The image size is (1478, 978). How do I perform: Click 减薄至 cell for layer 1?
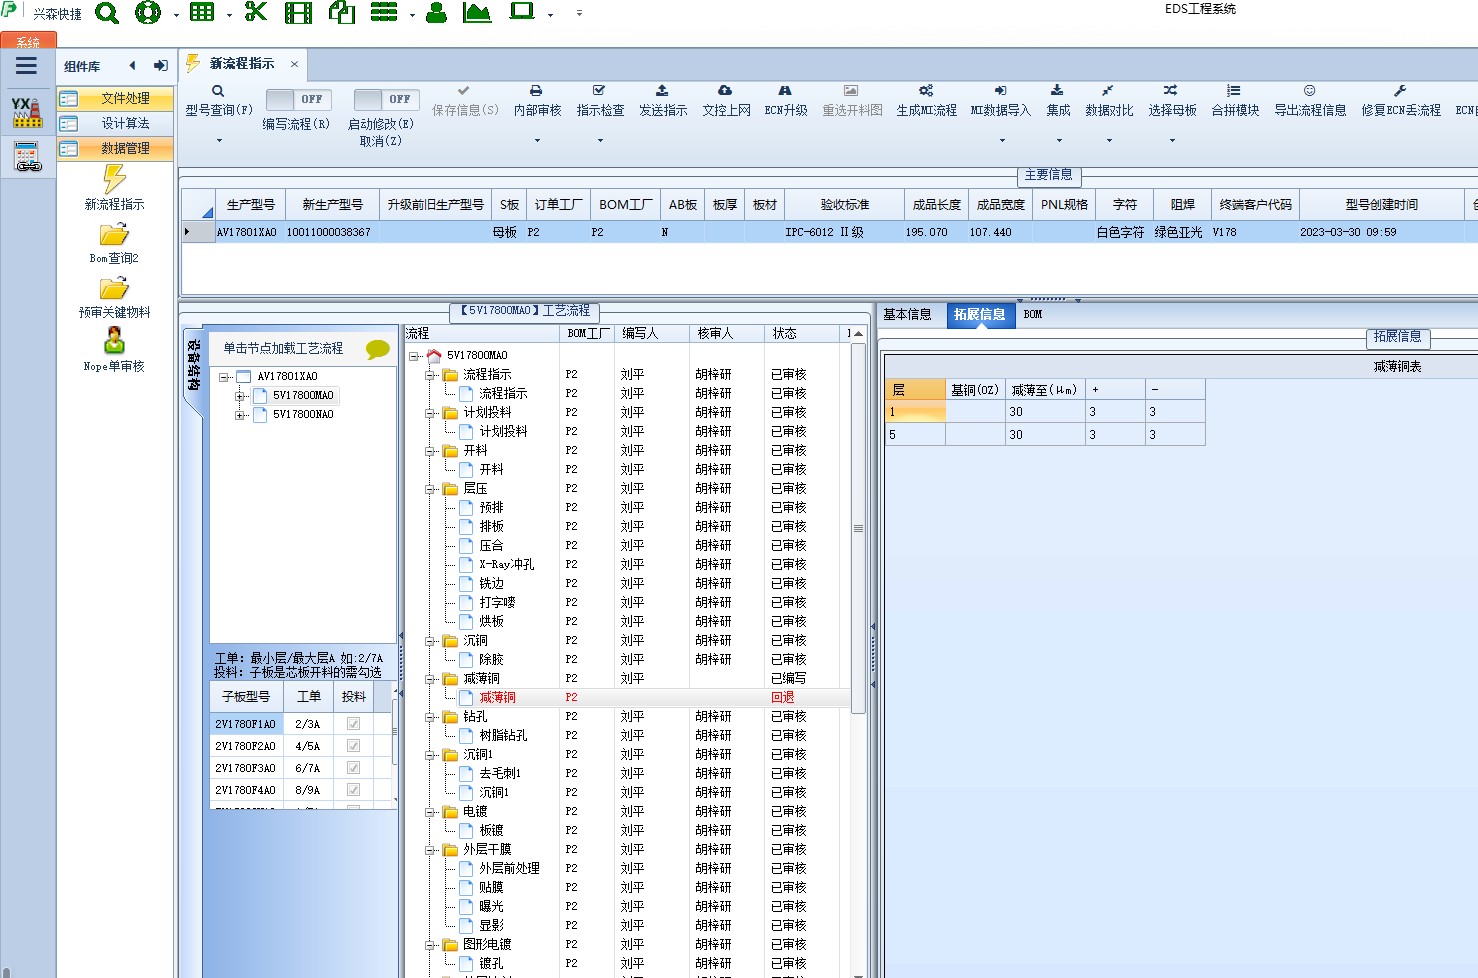[1045, 411]
